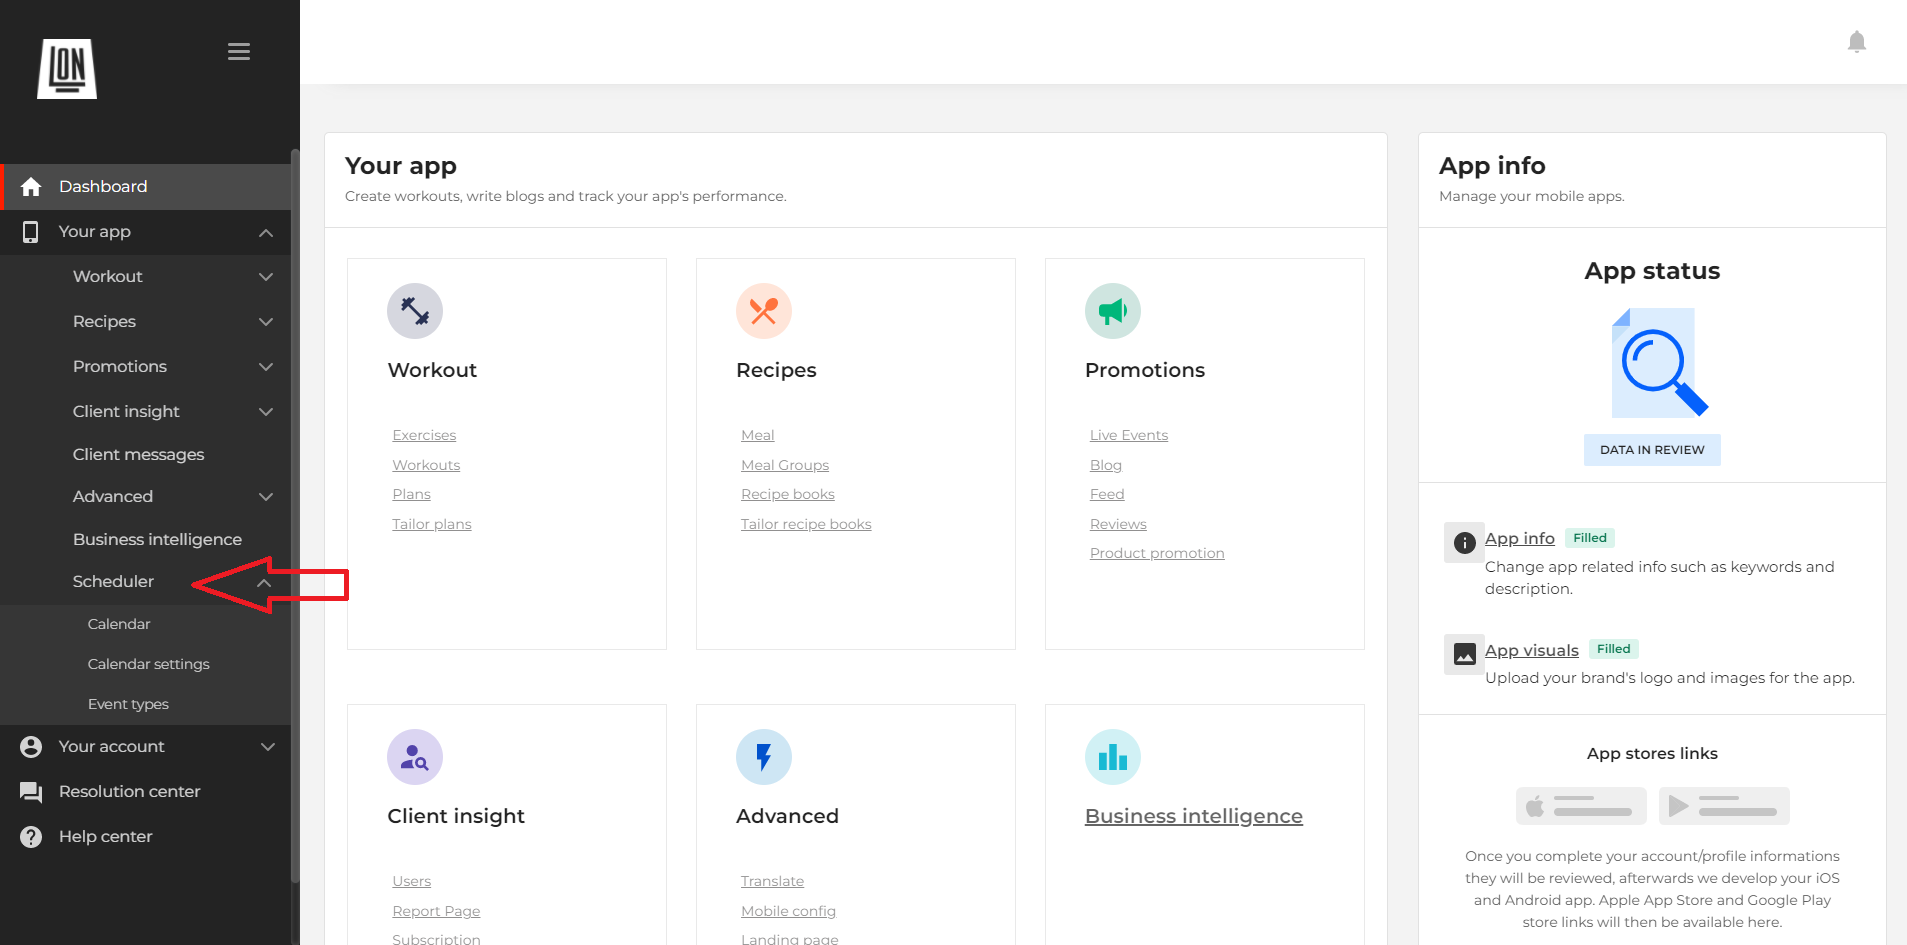1907x945 pixels.
Task: Select the Client insight users icon
Action: point(414,757)
